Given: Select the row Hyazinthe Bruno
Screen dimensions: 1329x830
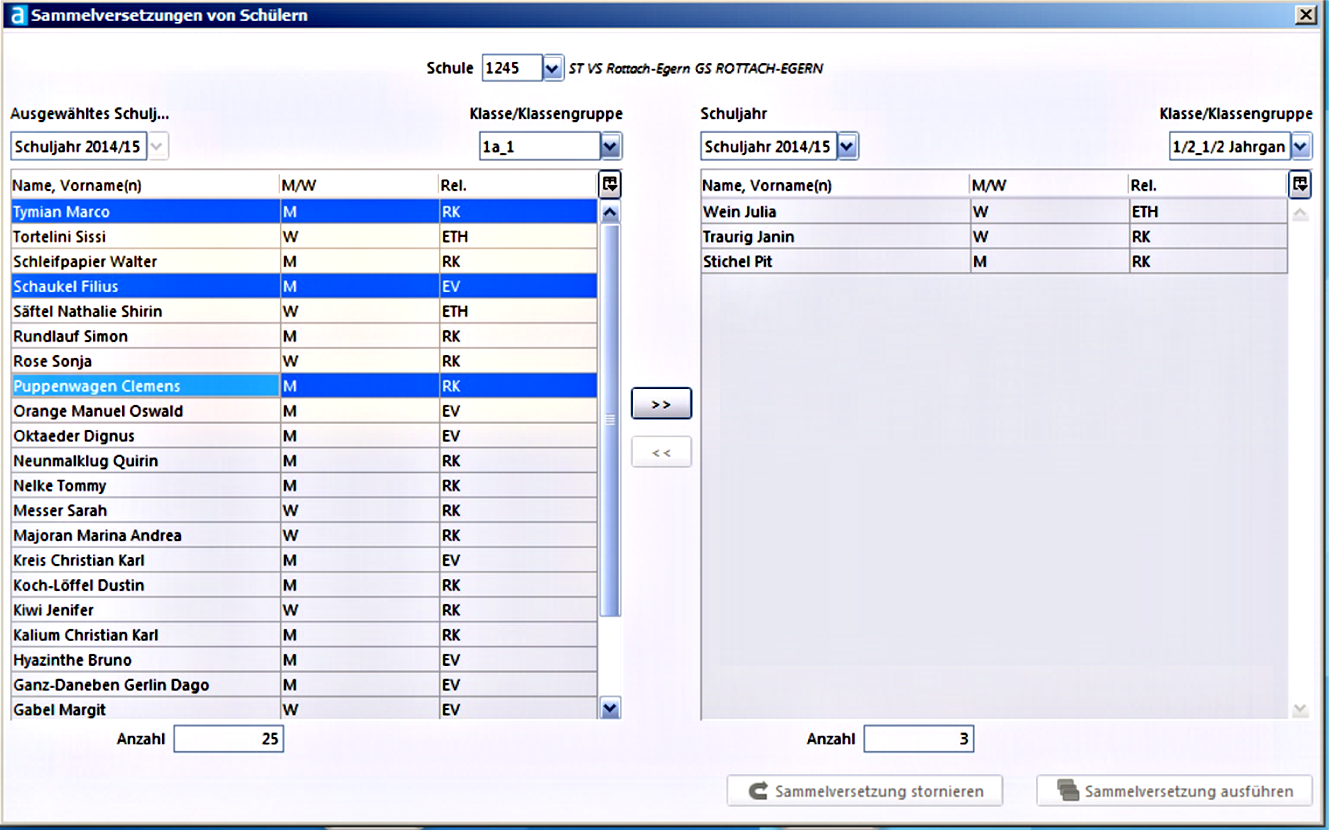Looking at the screenshot, I should pyautogui.click(x=304, y=660).
